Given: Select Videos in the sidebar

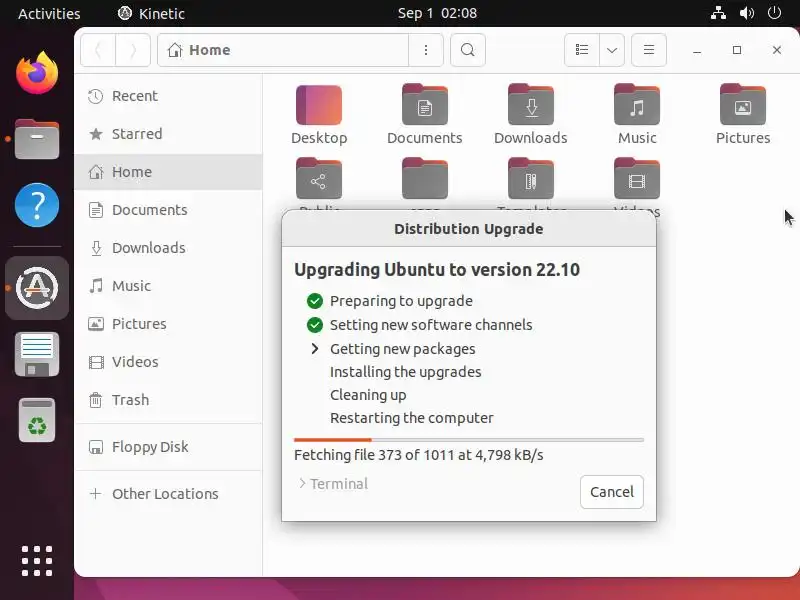Looking at the screenshot, I should [x=168, y=362].
